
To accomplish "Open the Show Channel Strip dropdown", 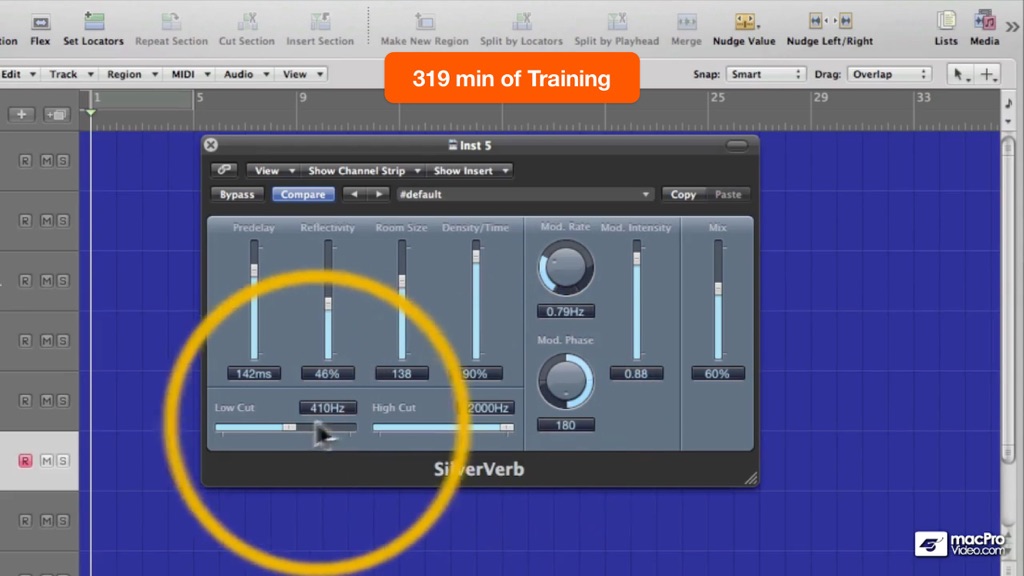I will tap(364, 170).
